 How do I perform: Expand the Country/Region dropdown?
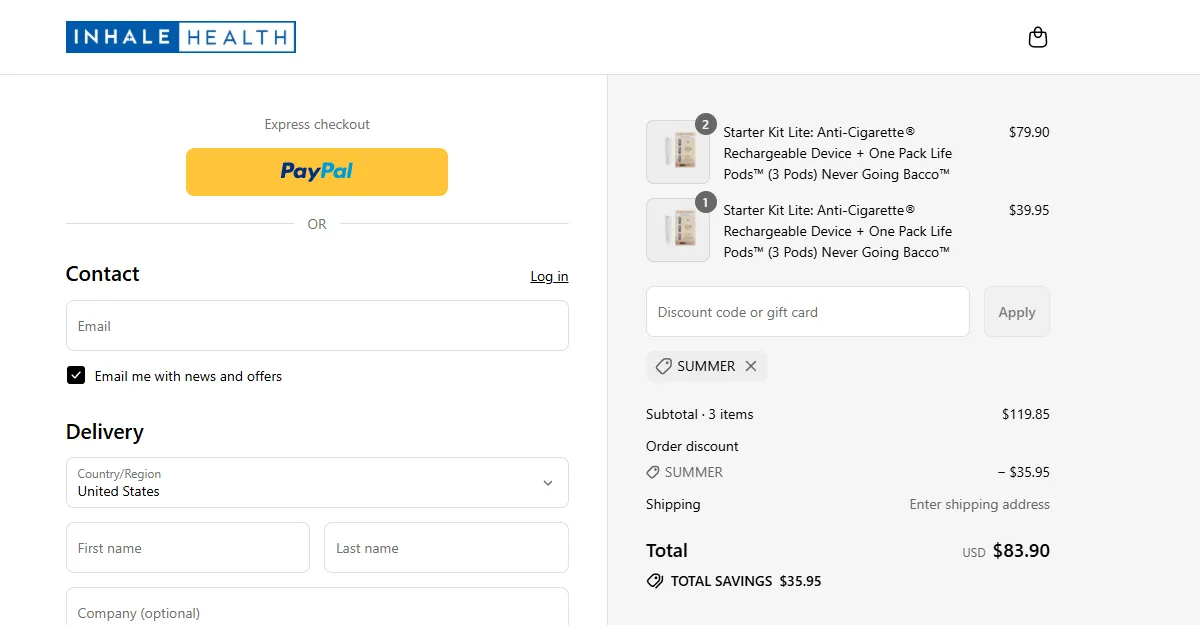317,483
